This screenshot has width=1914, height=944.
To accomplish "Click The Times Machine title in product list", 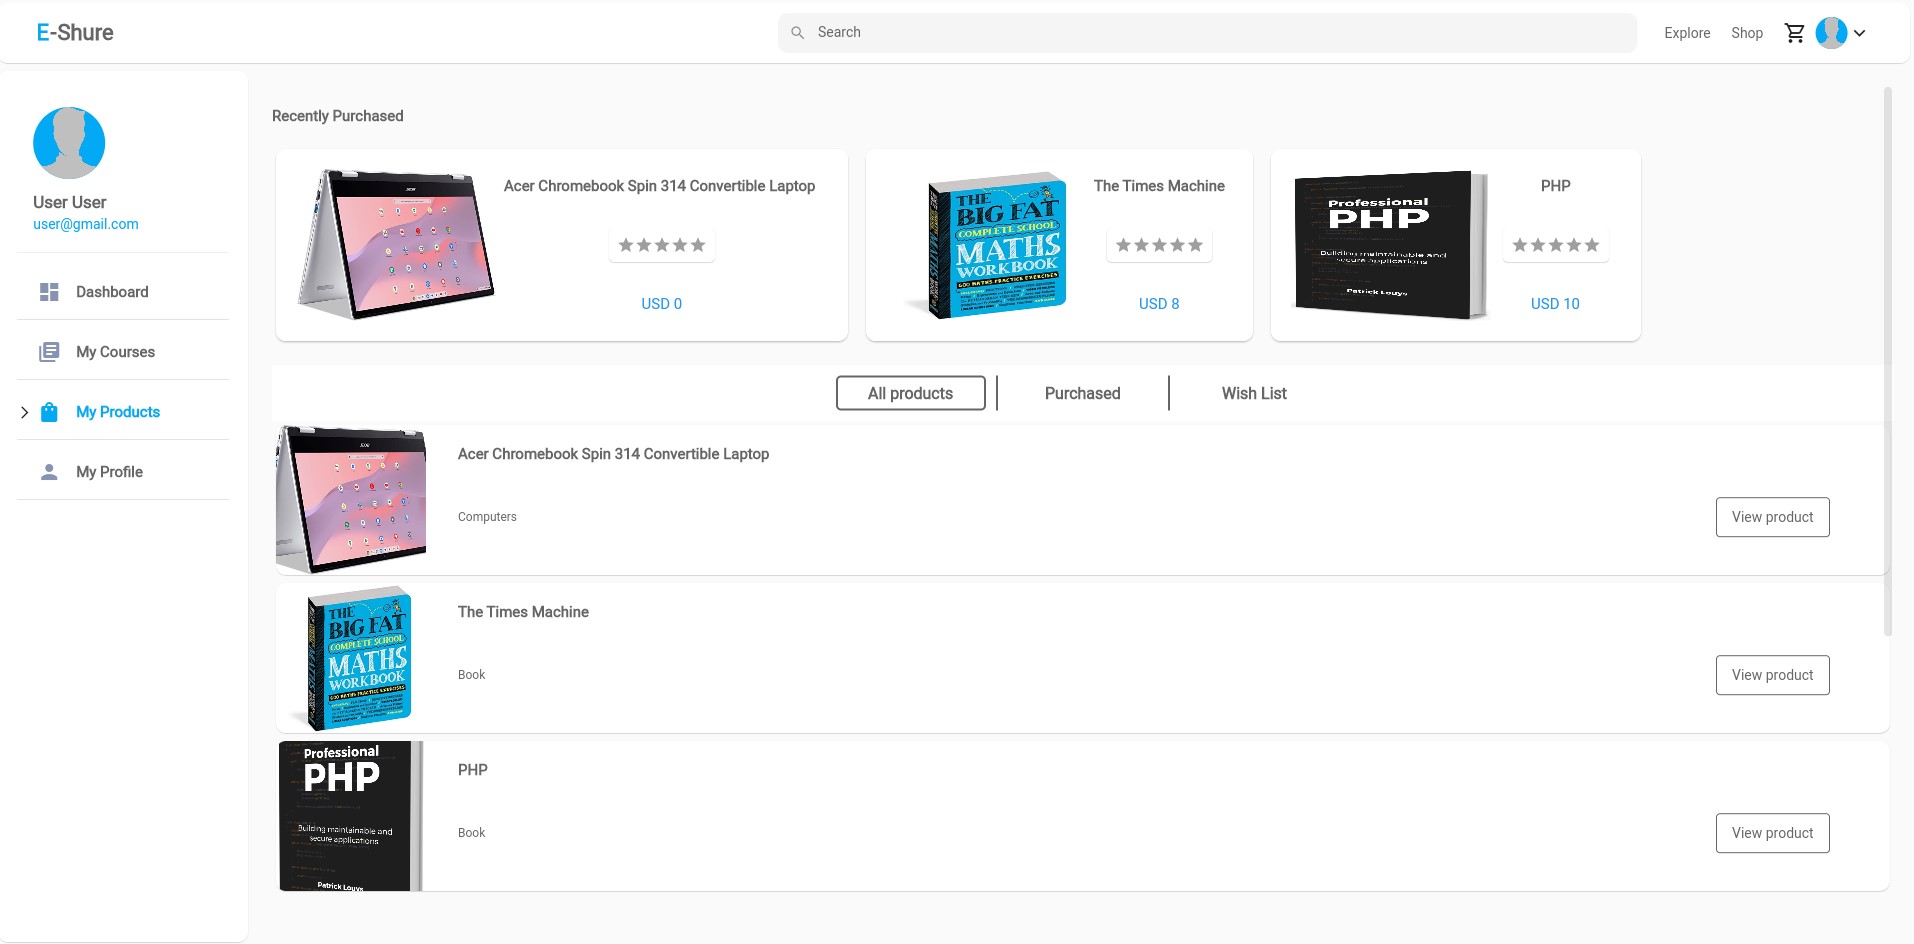I will (x=523, y=612).
